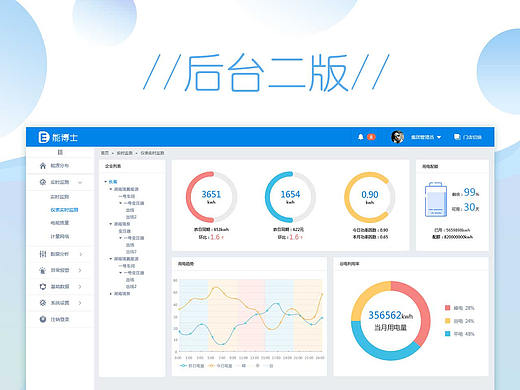Open notifications via the bell icon
Viewport: 520px width, 390px height.
pos(360,137)
